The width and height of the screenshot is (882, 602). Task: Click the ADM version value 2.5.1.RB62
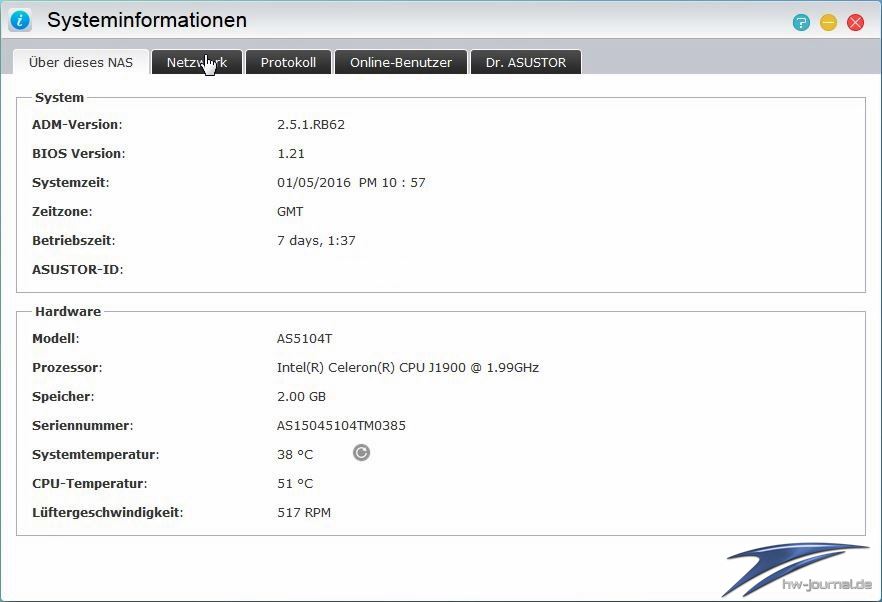click(311, 124)
